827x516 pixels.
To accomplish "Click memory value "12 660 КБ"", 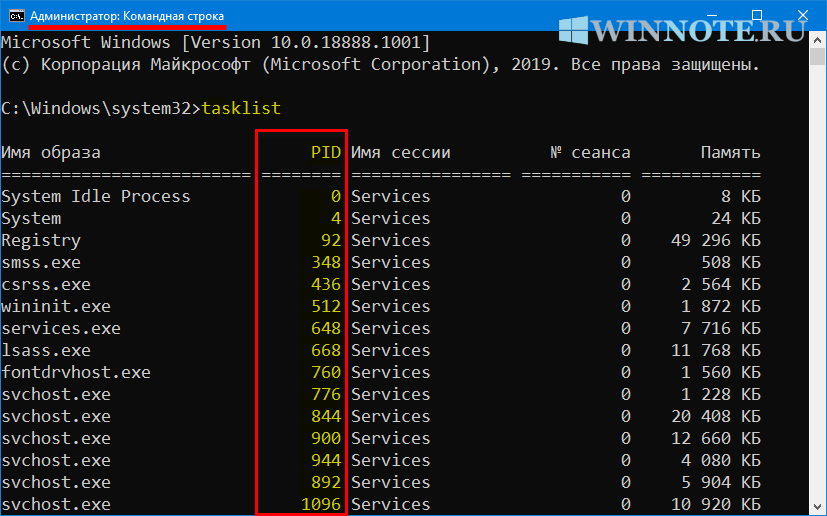I will [x=716, y=438].
